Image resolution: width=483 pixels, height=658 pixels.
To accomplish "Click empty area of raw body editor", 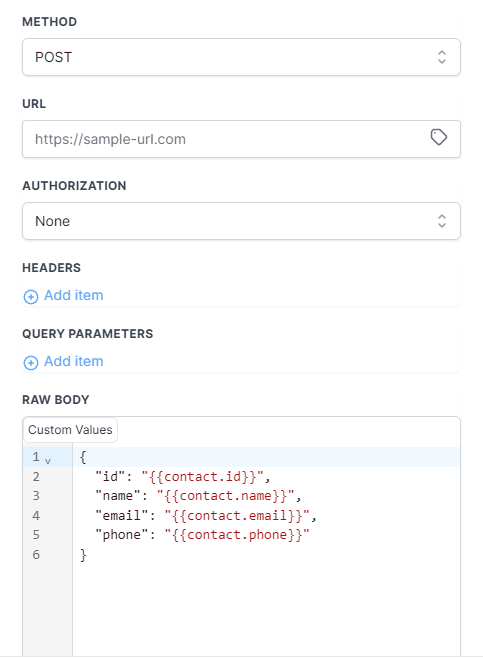I will (266, 608).
